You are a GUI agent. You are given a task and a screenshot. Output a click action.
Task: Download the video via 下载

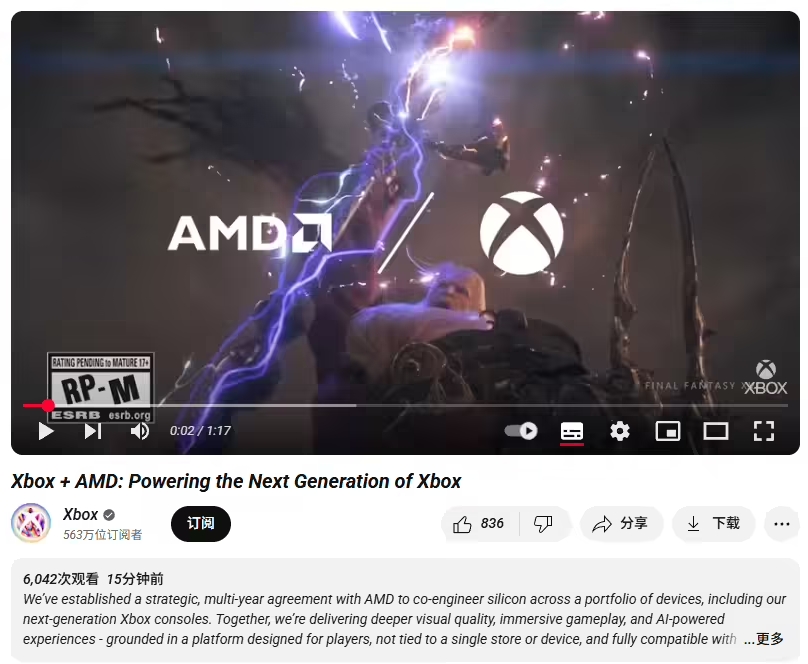pyautogui.click(x=714, y=524)
